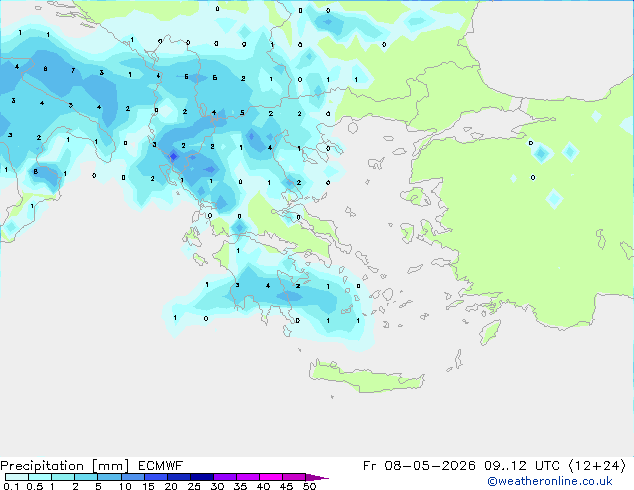Click the 0.5–1 mm legend swatch
634x490 pixels.
pos(40,477)
